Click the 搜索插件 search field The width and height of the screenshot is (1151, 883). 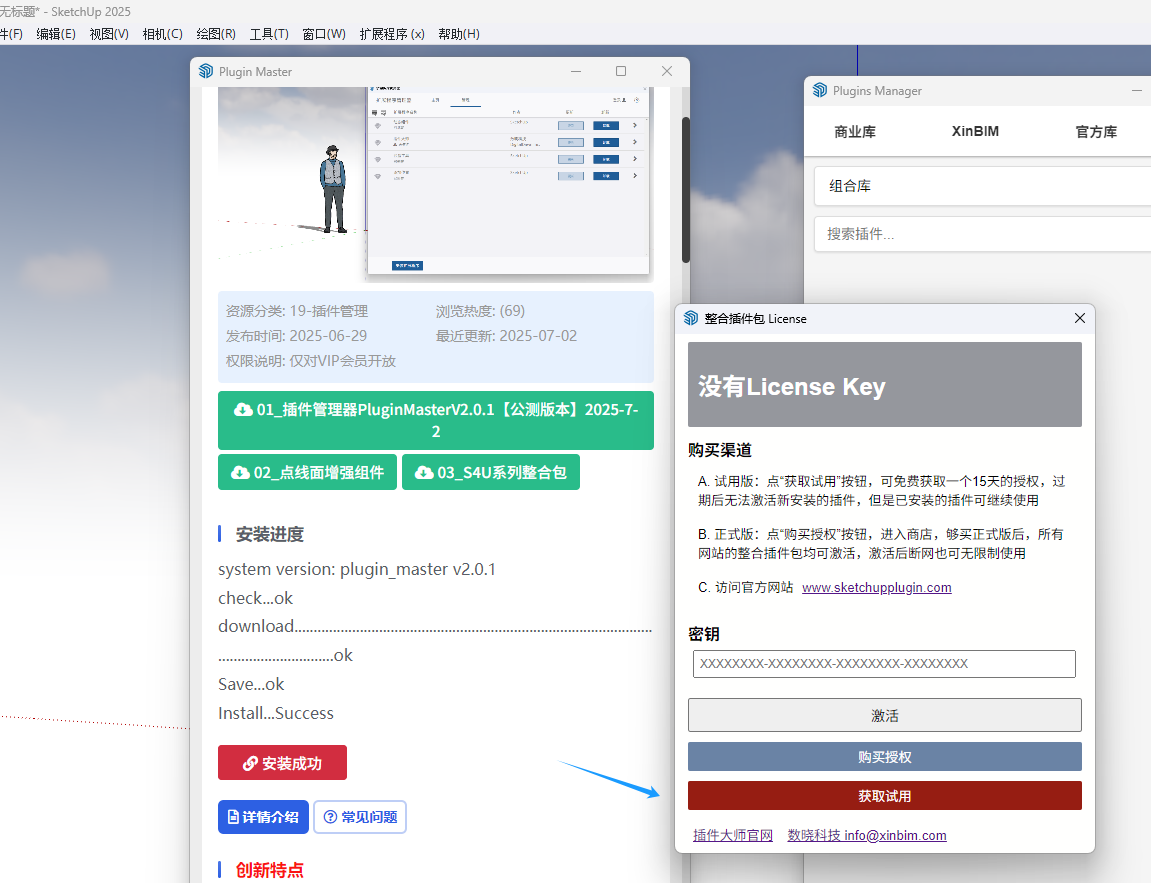[980, 234]
